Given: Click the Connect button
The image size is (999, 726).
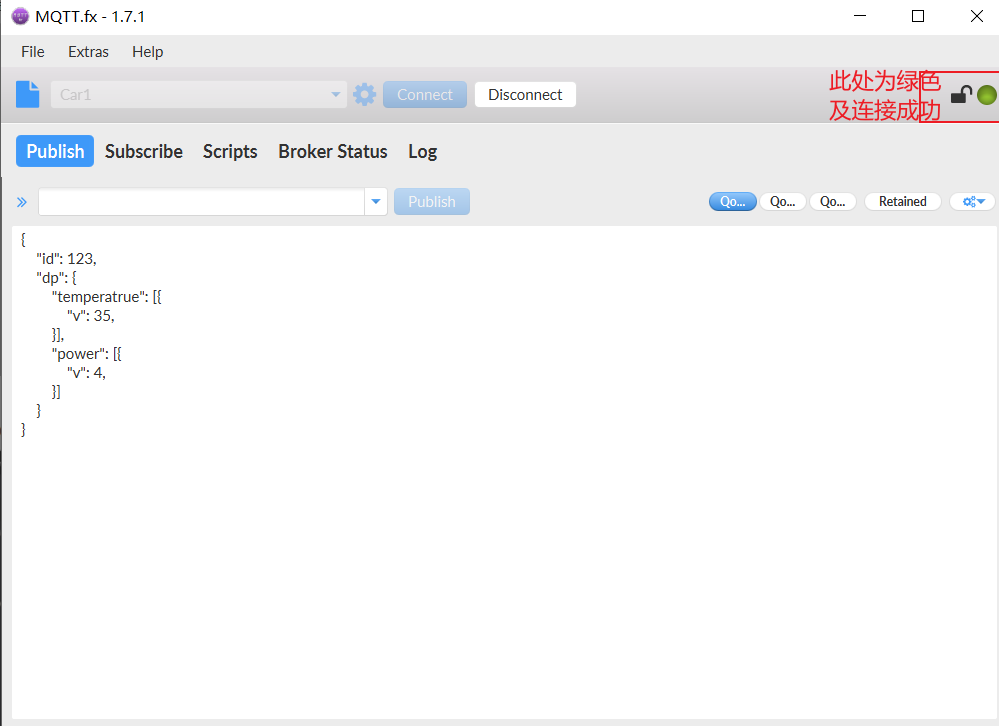Looking at the screenshot, I should [x=424, y=93].
